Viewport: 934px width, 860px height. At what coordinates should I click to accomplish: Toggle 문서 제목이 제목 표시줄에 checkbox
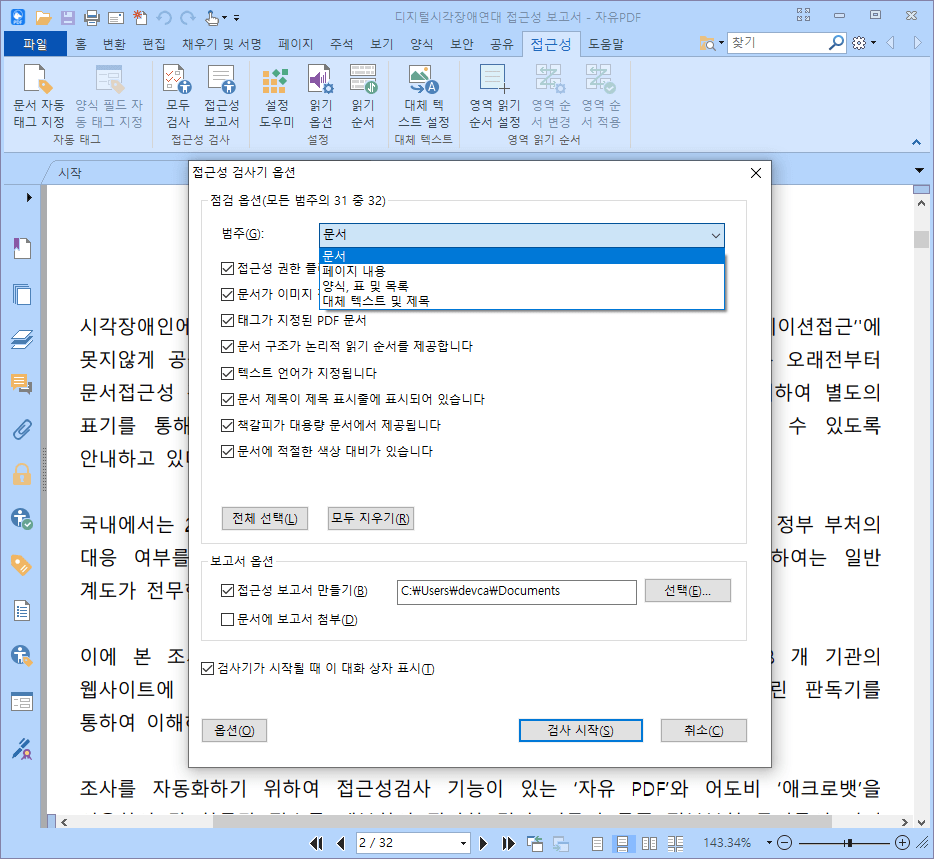227,399
